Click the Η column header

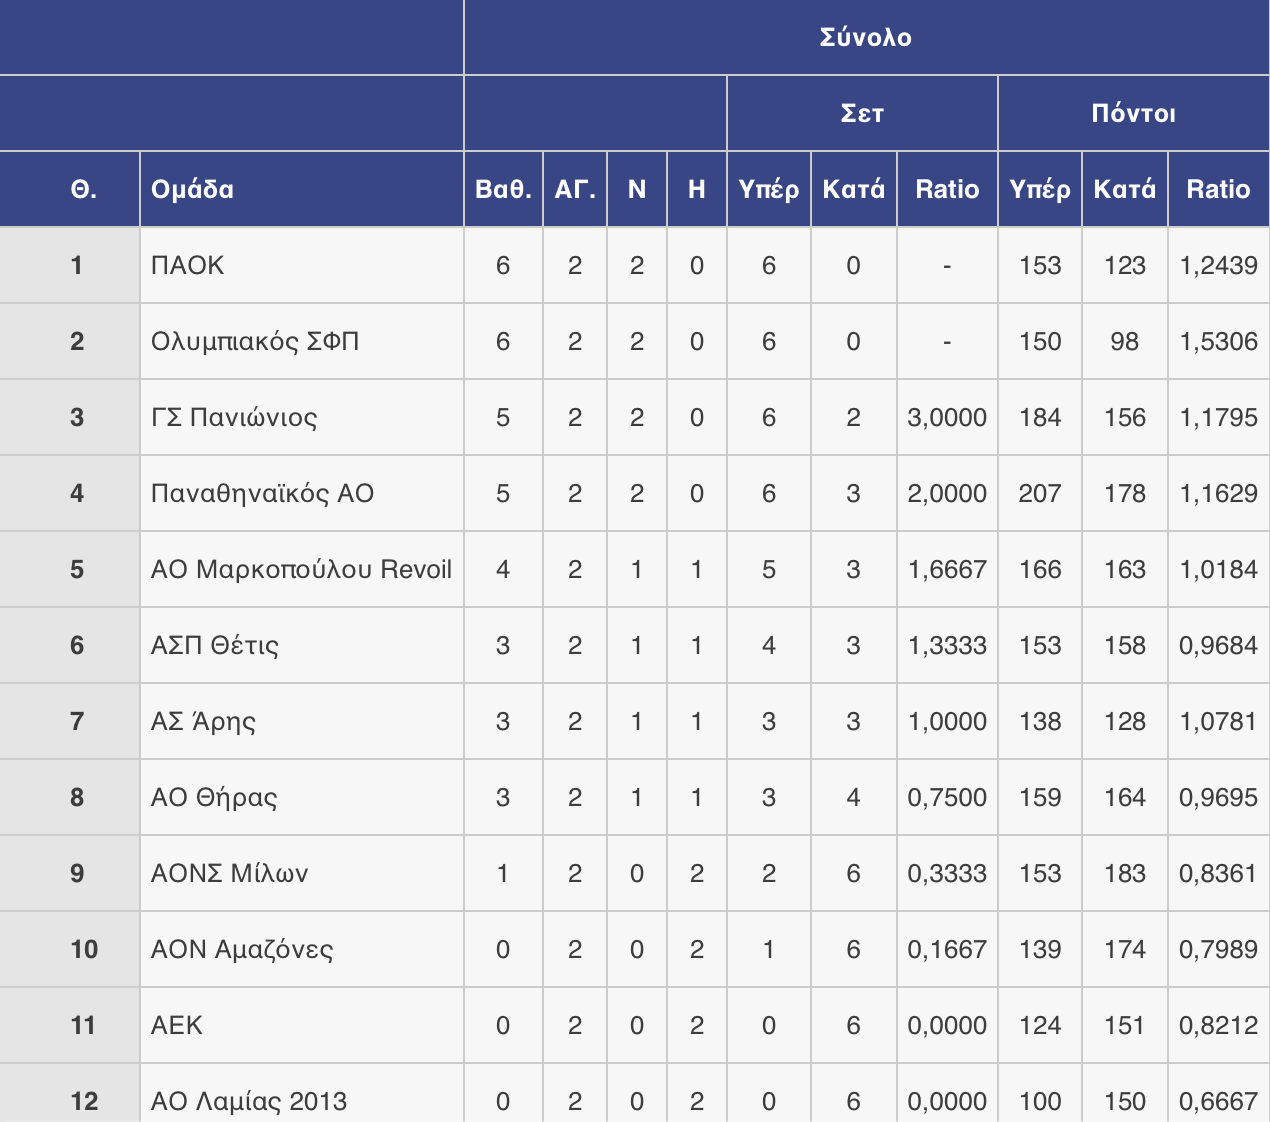tap(697, 189)
